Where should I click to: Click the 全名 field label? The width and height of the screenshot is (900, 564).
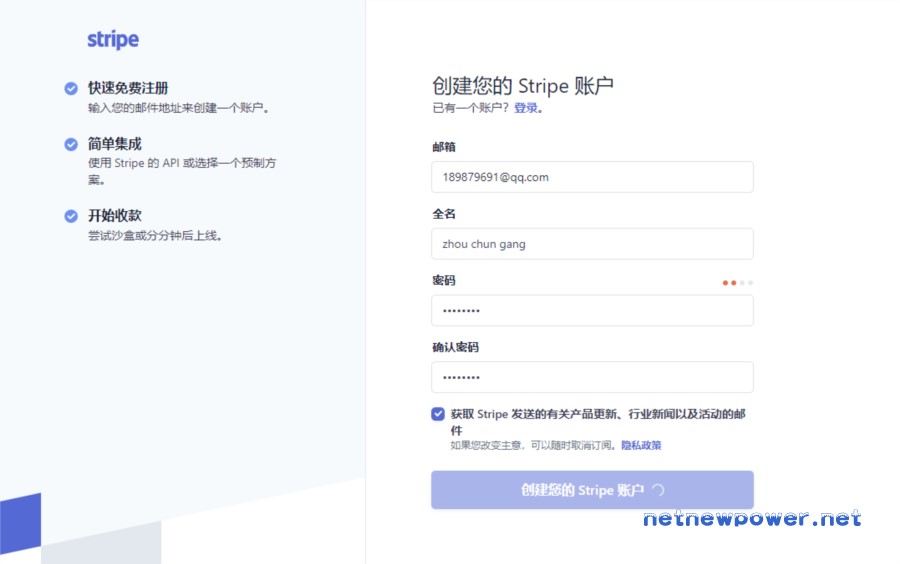[444, 214]
